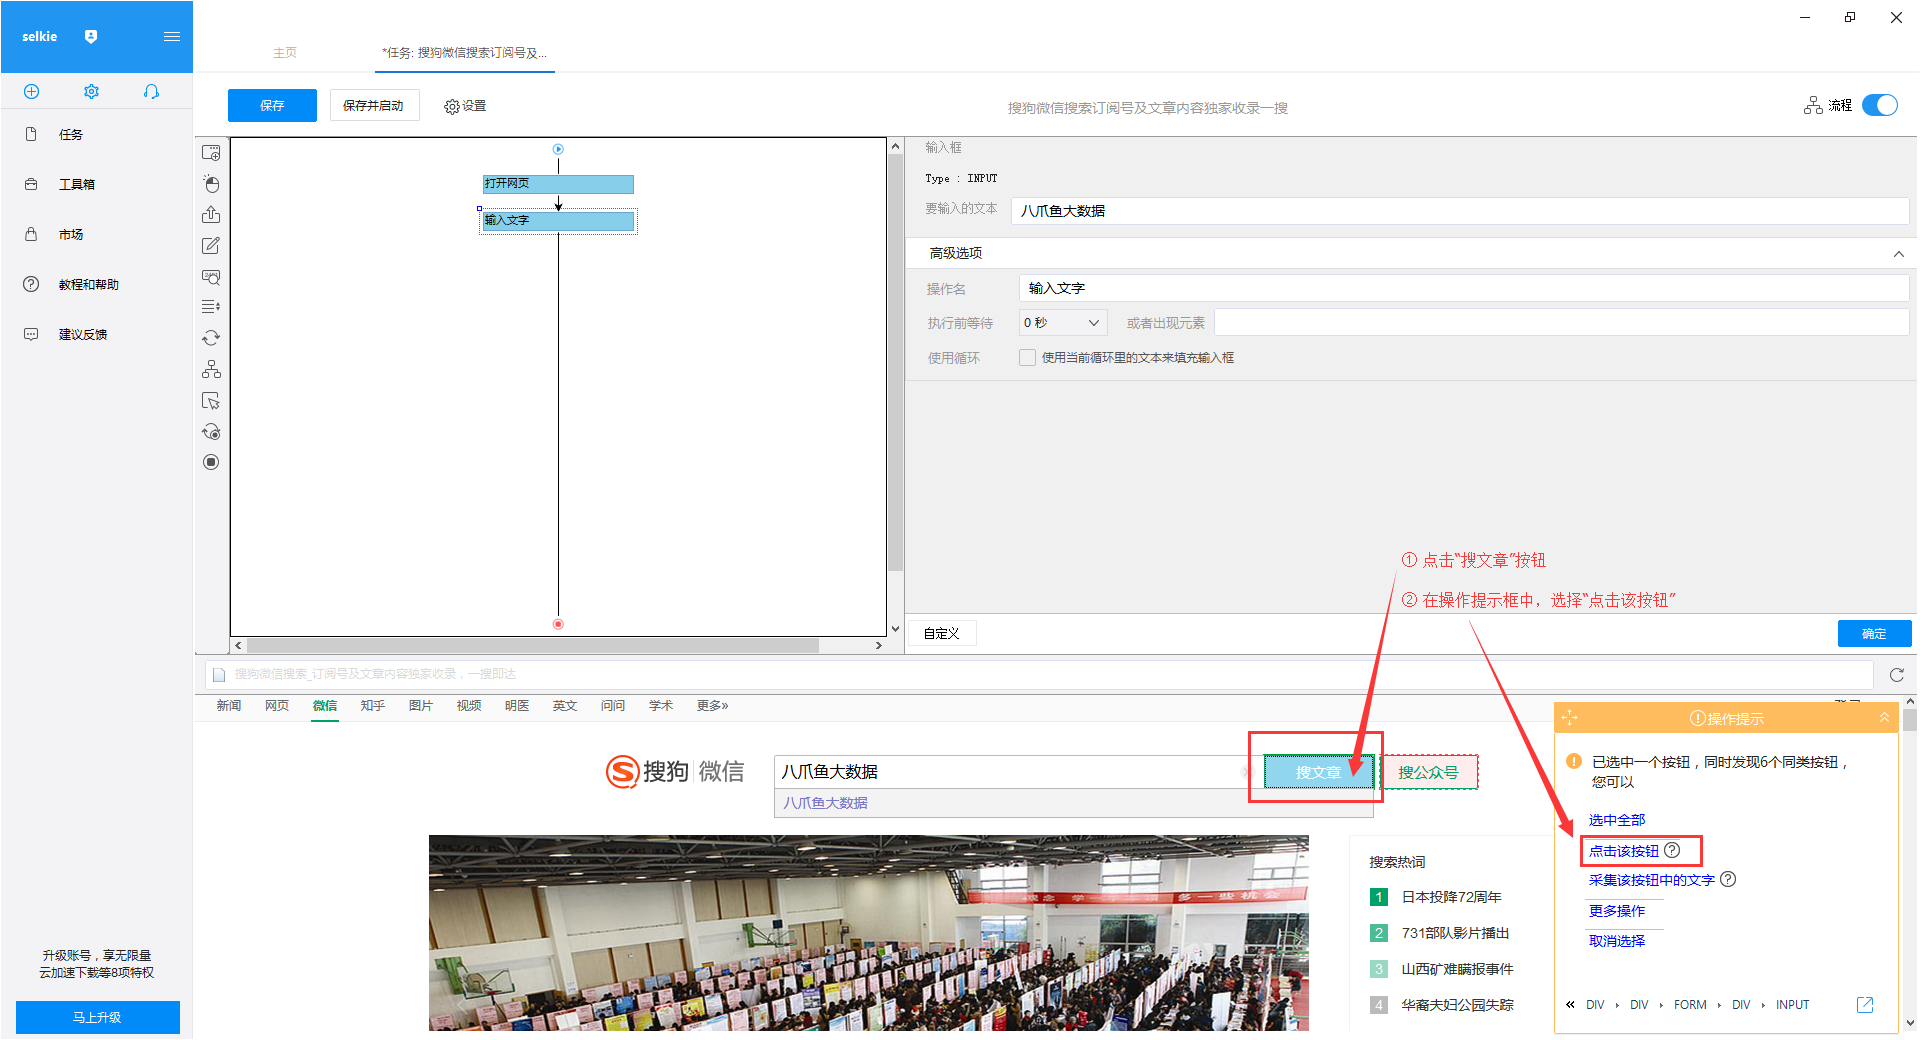Choose the loop step icon
Viewport: 1920px width, 1040px height.
(x=211, y=338)
